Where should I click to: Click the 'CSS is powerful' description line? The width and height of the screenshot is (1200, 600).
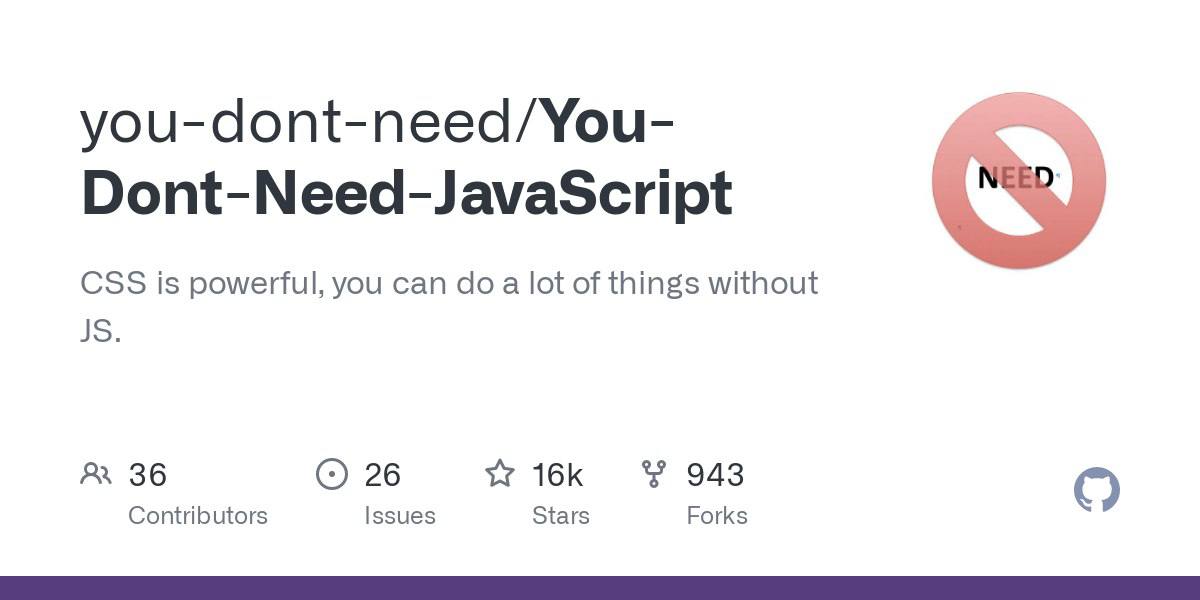click(449, 283)
